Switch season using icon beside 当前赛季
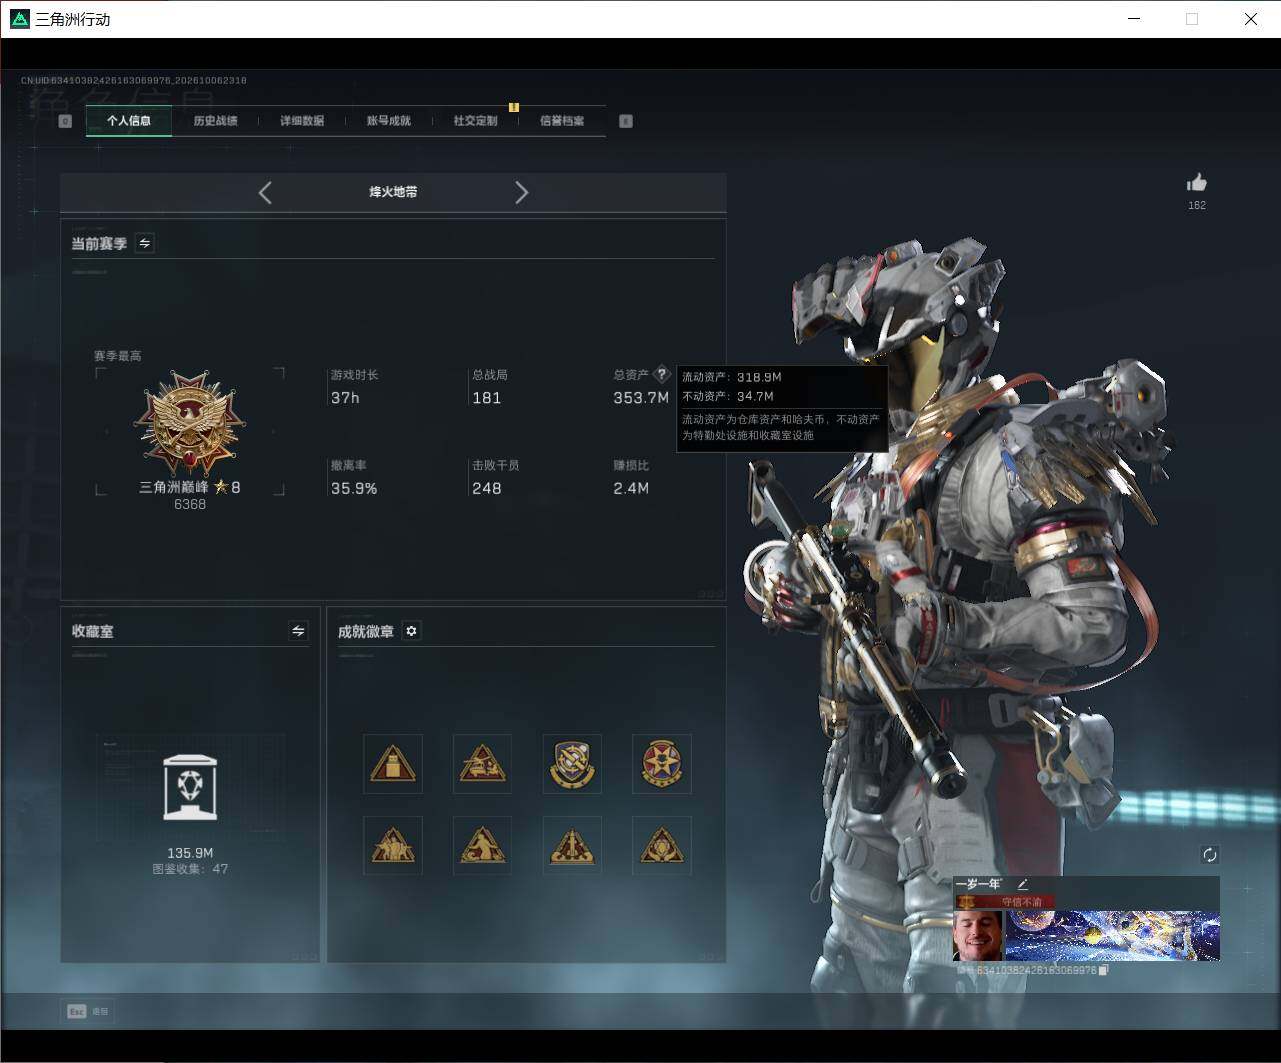Viewport: 1281px width, 1063px height. tap(145, 243)
